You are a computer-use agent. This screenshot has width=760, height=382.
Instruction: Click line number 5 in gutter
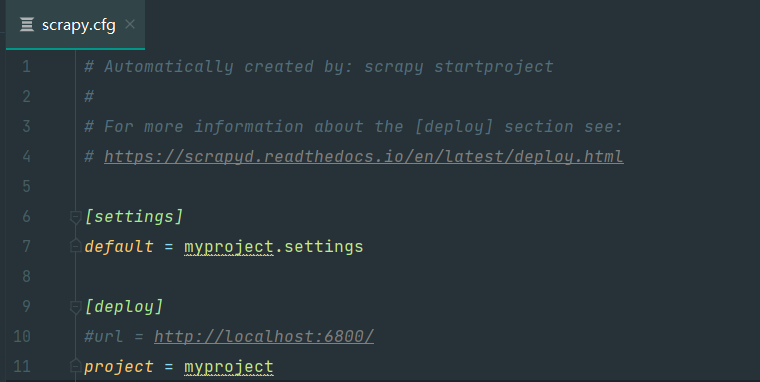26,187
